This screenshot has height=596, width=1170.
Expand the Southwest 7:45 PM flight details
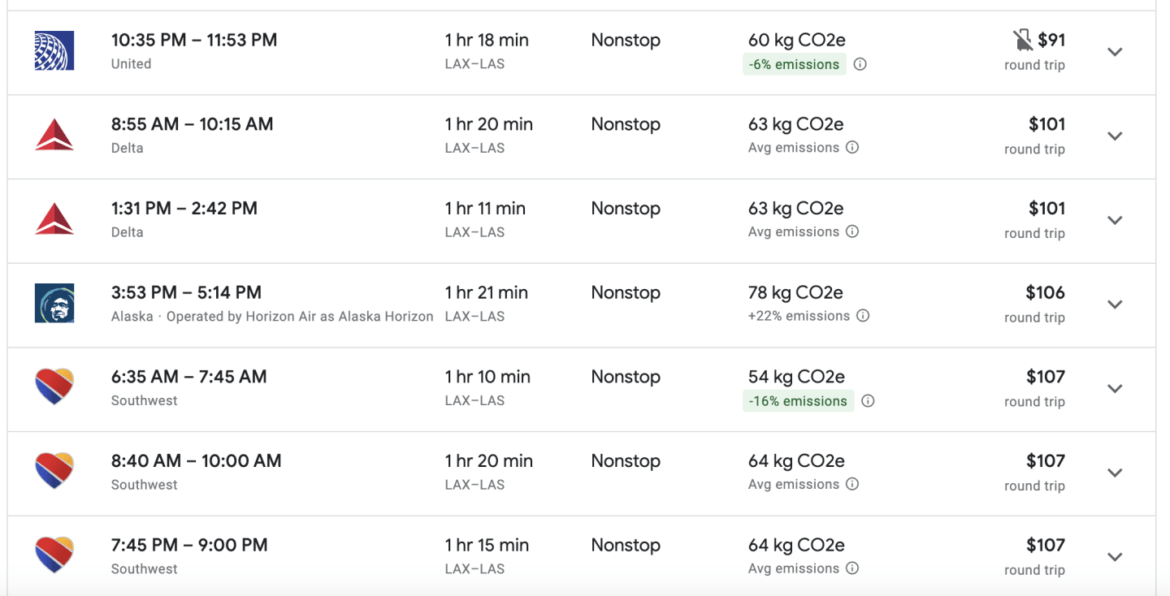pyautogui.click(x=1115, y=555)
